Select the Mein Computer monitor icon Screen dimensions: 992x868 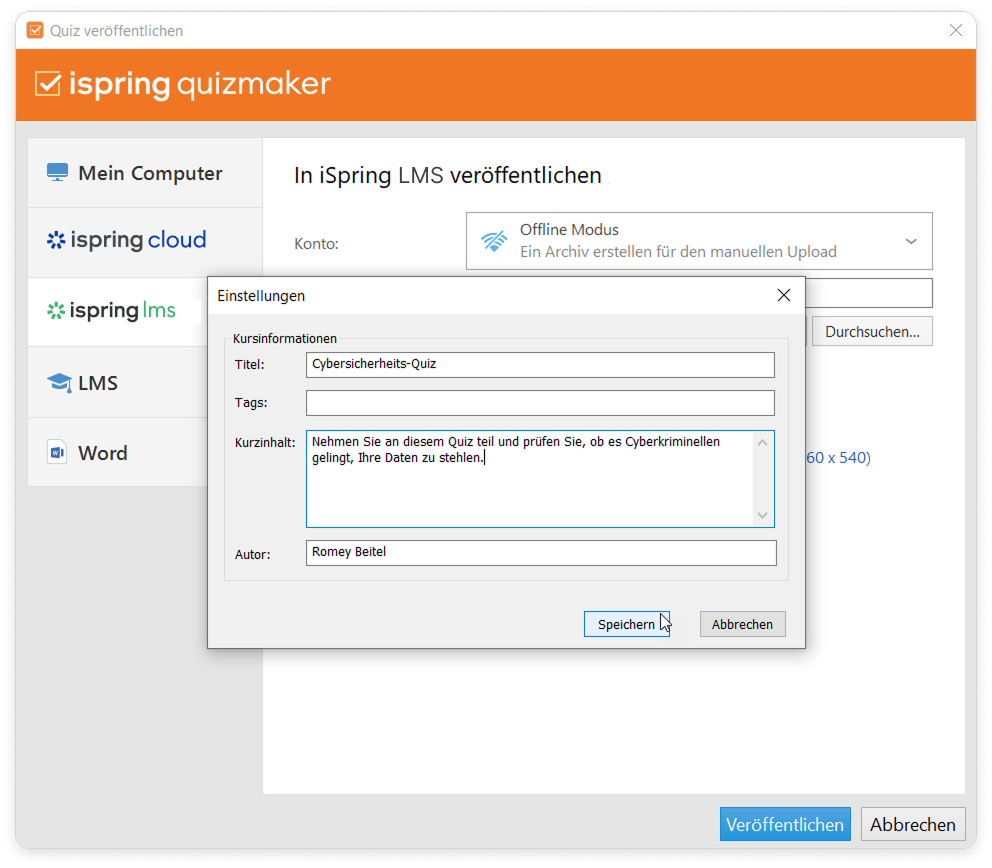pyautogui.click(x=58, y=172)
